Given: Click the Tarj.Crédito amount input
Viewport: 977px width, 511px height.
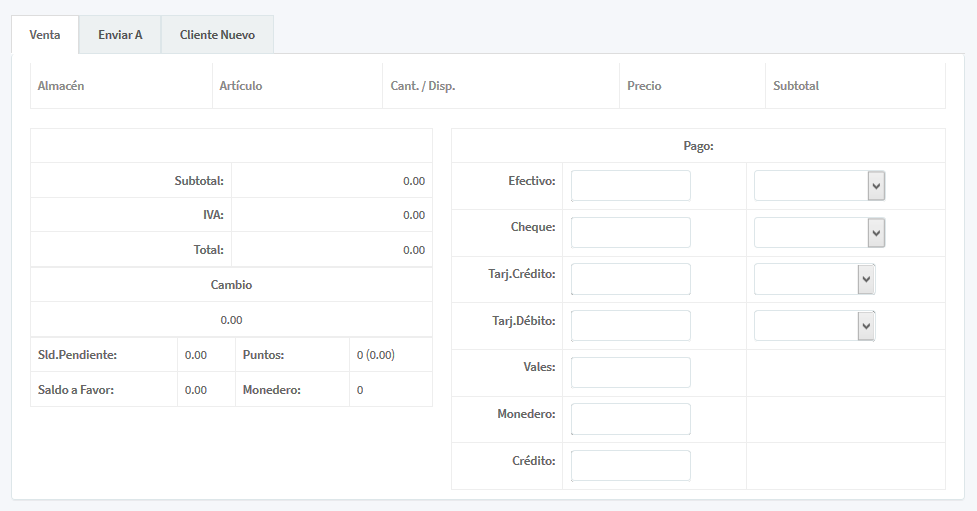Looking at the screenshot, I should pyautogui.click(x=630, y=279).
